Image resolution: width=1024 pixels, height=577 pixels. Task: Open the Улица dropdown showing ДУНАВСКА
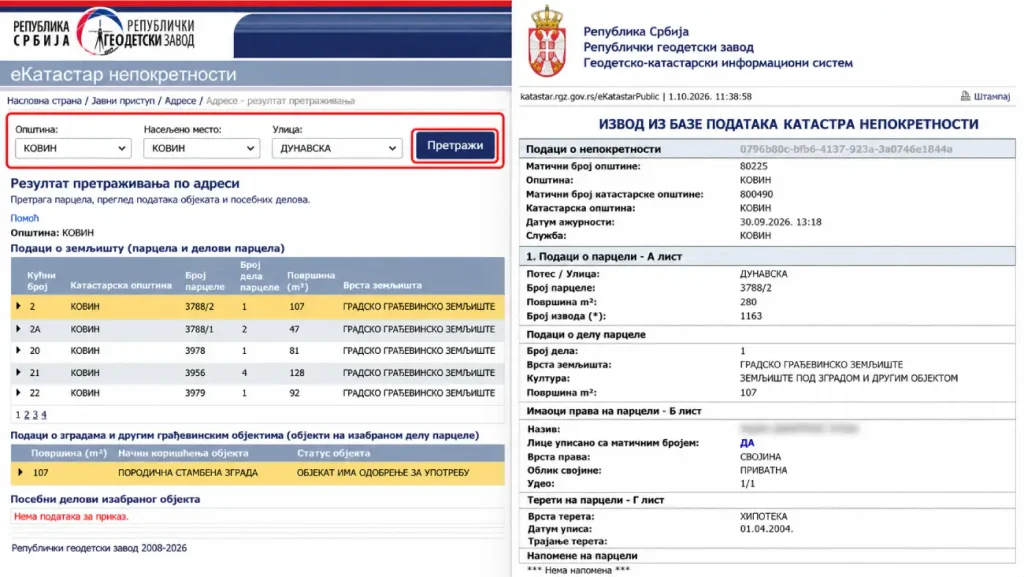point(337,148)
